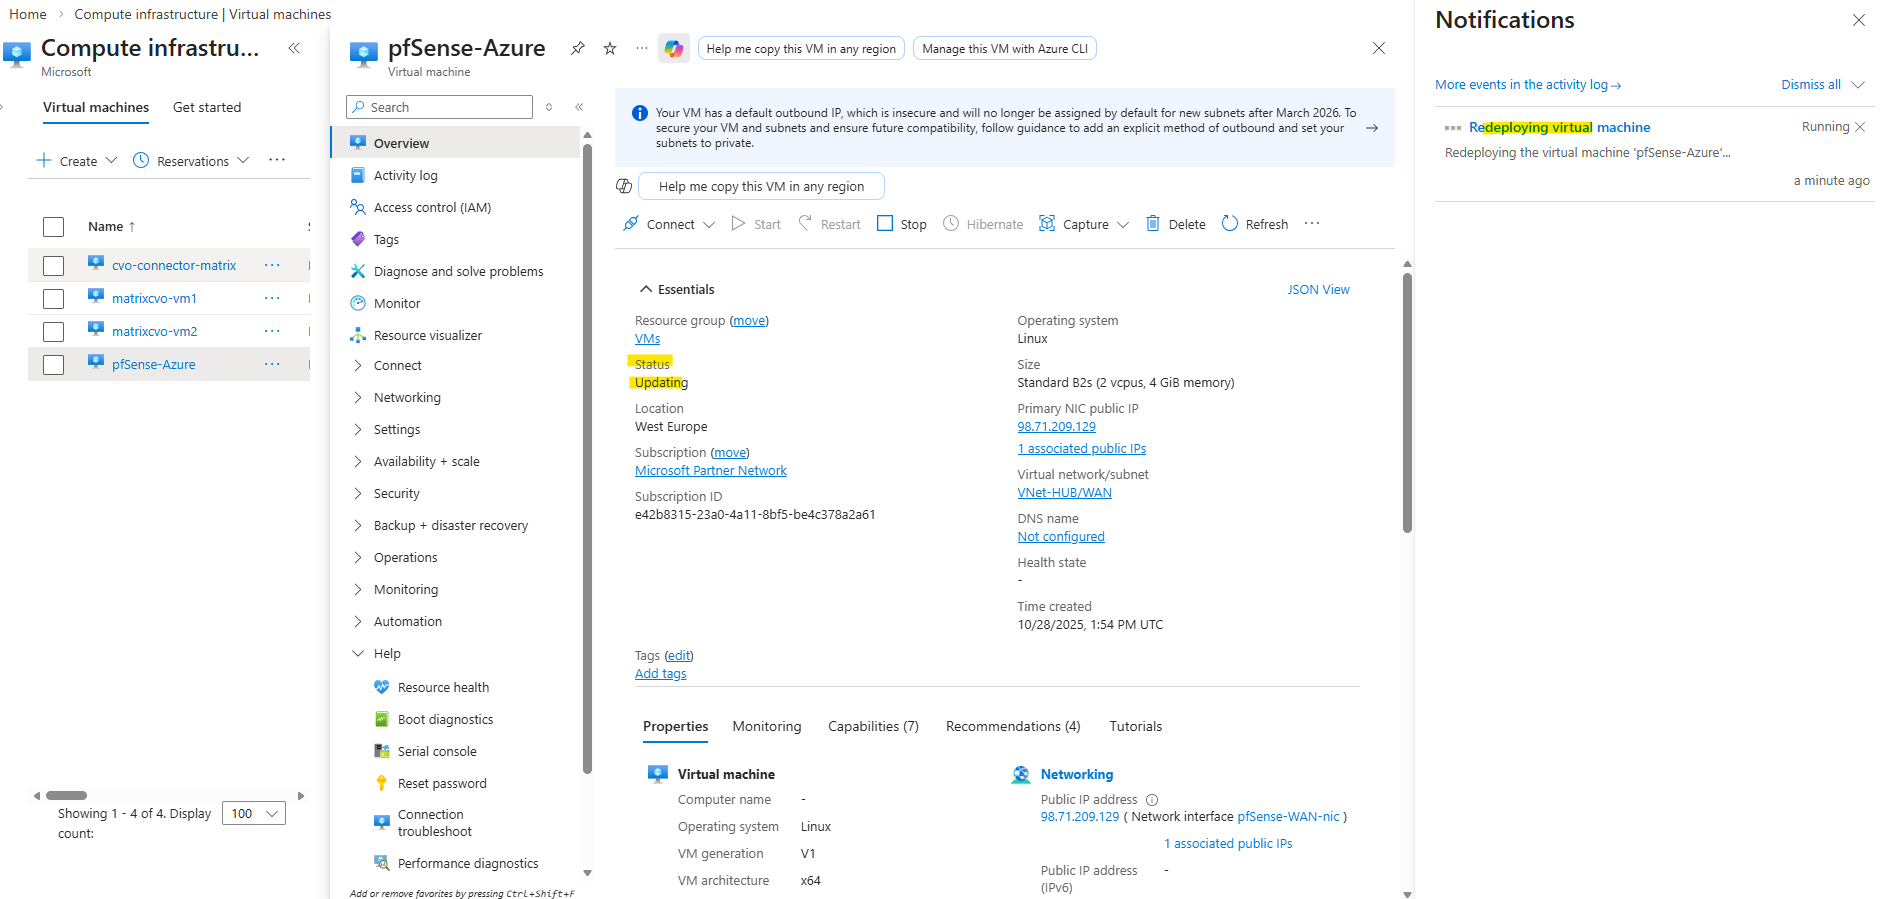
Task: Check the matrixcvo-vm2 checkbox
Action: pos(54,332)
